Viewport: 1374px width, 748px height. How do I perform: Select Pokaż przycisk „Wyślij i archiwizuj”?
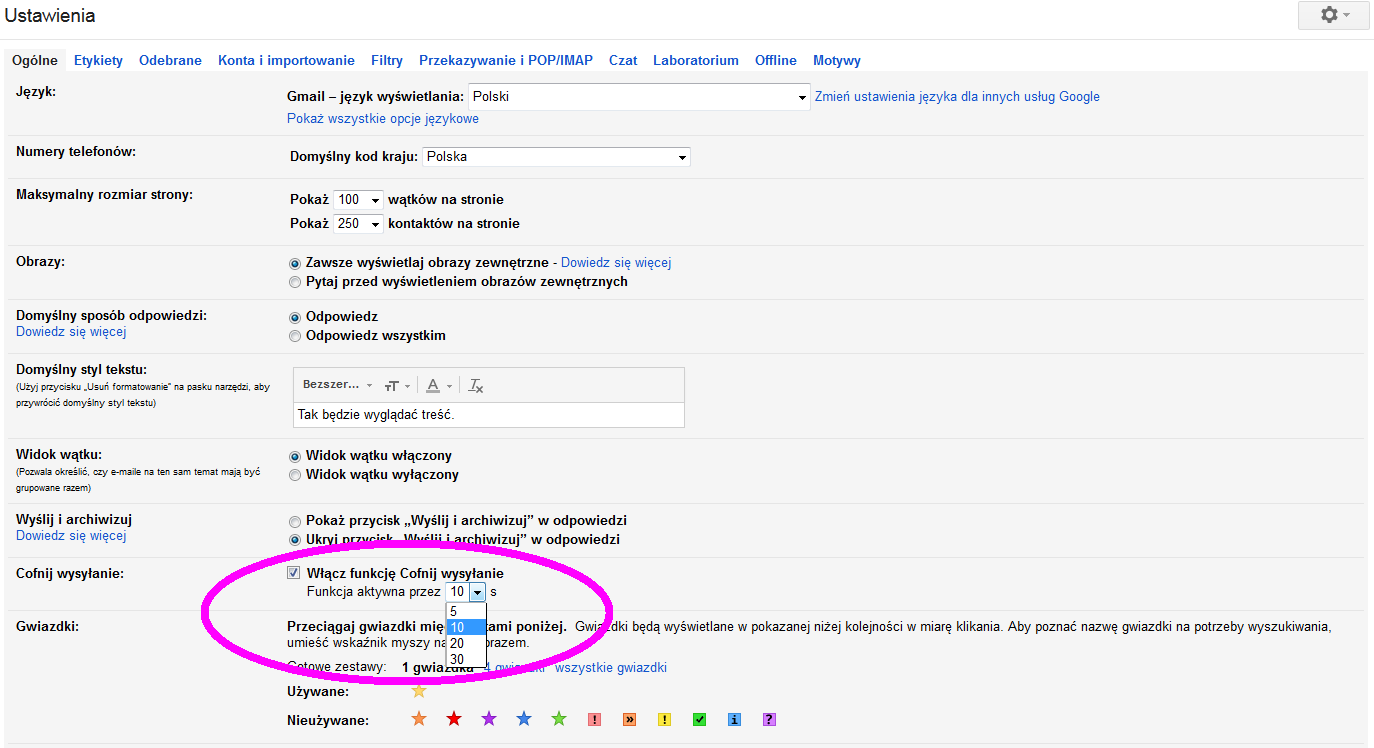294,521
